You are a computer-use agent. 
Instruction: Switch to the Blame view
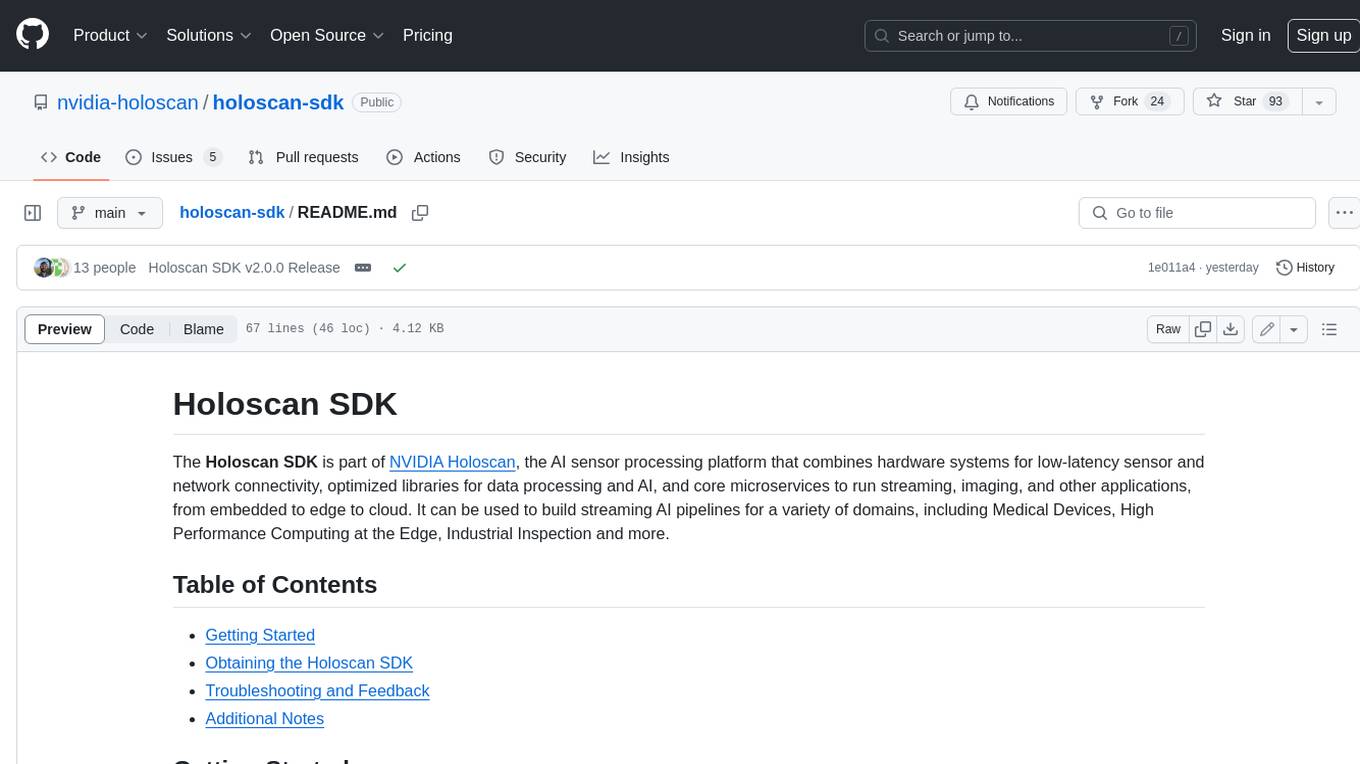(x=203, y=329)
